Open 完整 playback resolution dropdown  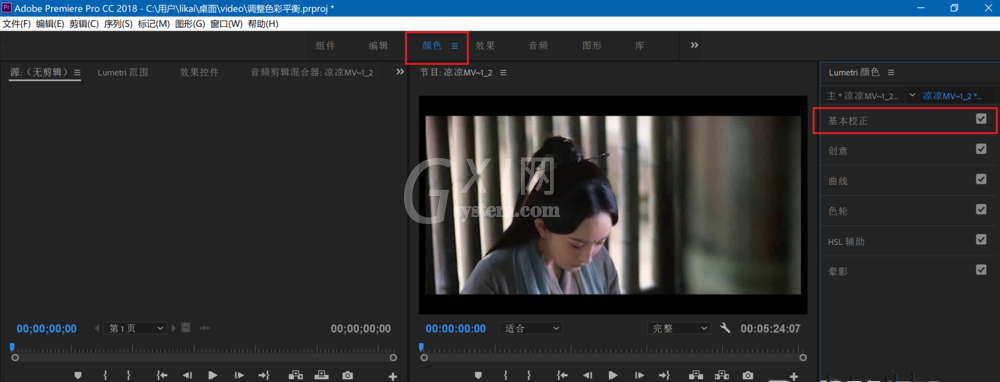(679, 328)
